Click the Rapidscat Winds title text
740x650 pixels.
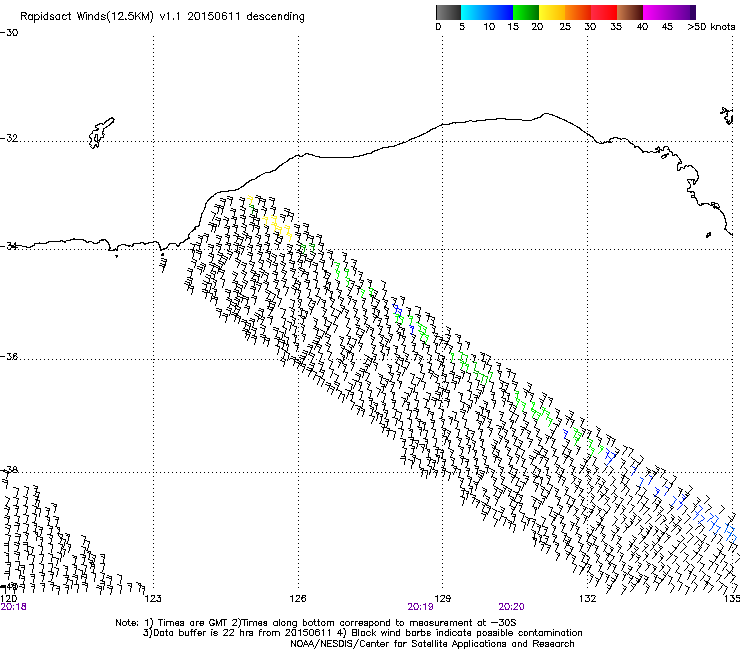point(162,17)
